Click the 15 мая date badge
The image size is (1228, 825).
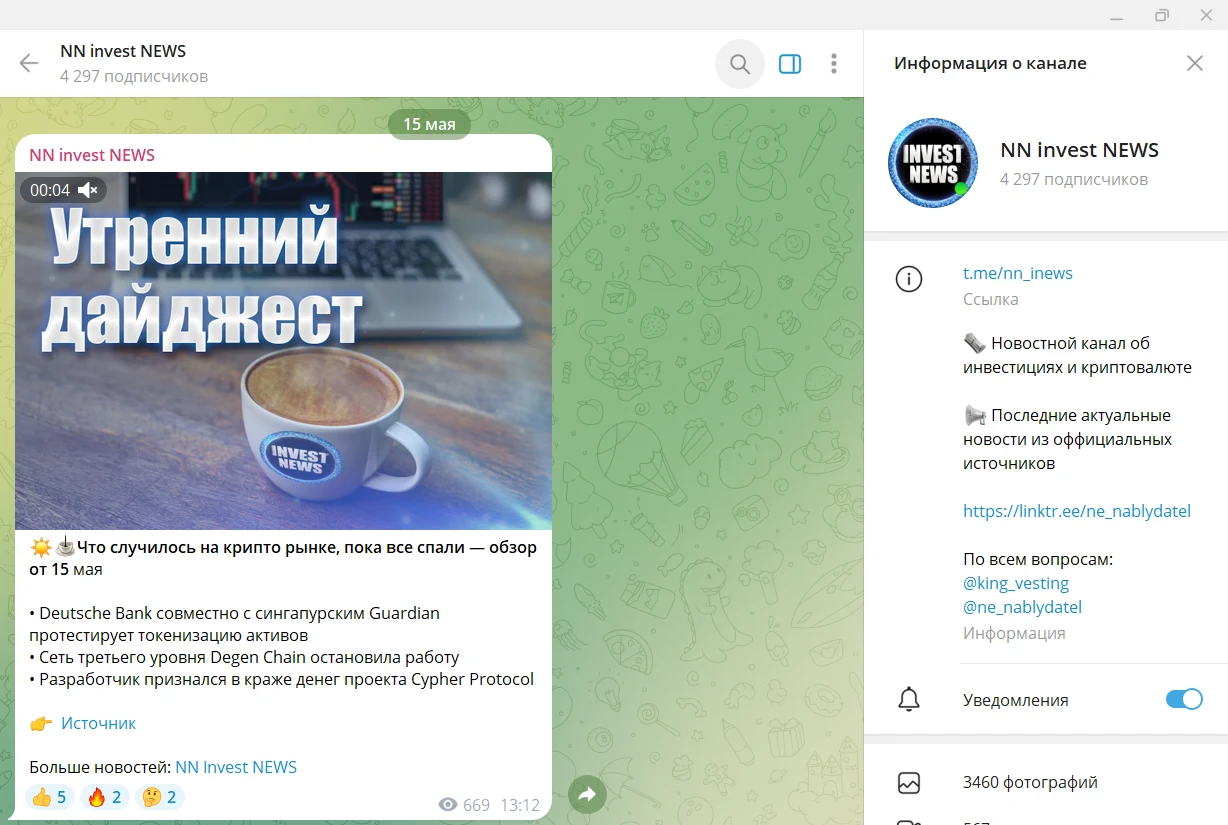(429, 124)
